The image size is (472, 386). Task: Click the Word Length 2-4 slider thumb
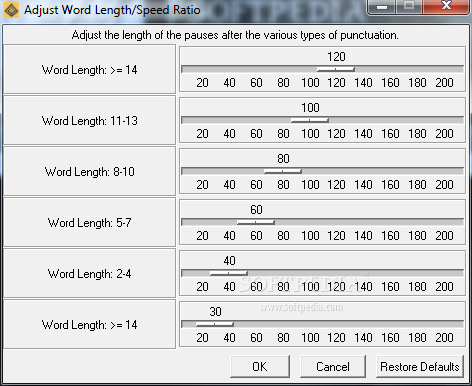[x=229, y=273]
